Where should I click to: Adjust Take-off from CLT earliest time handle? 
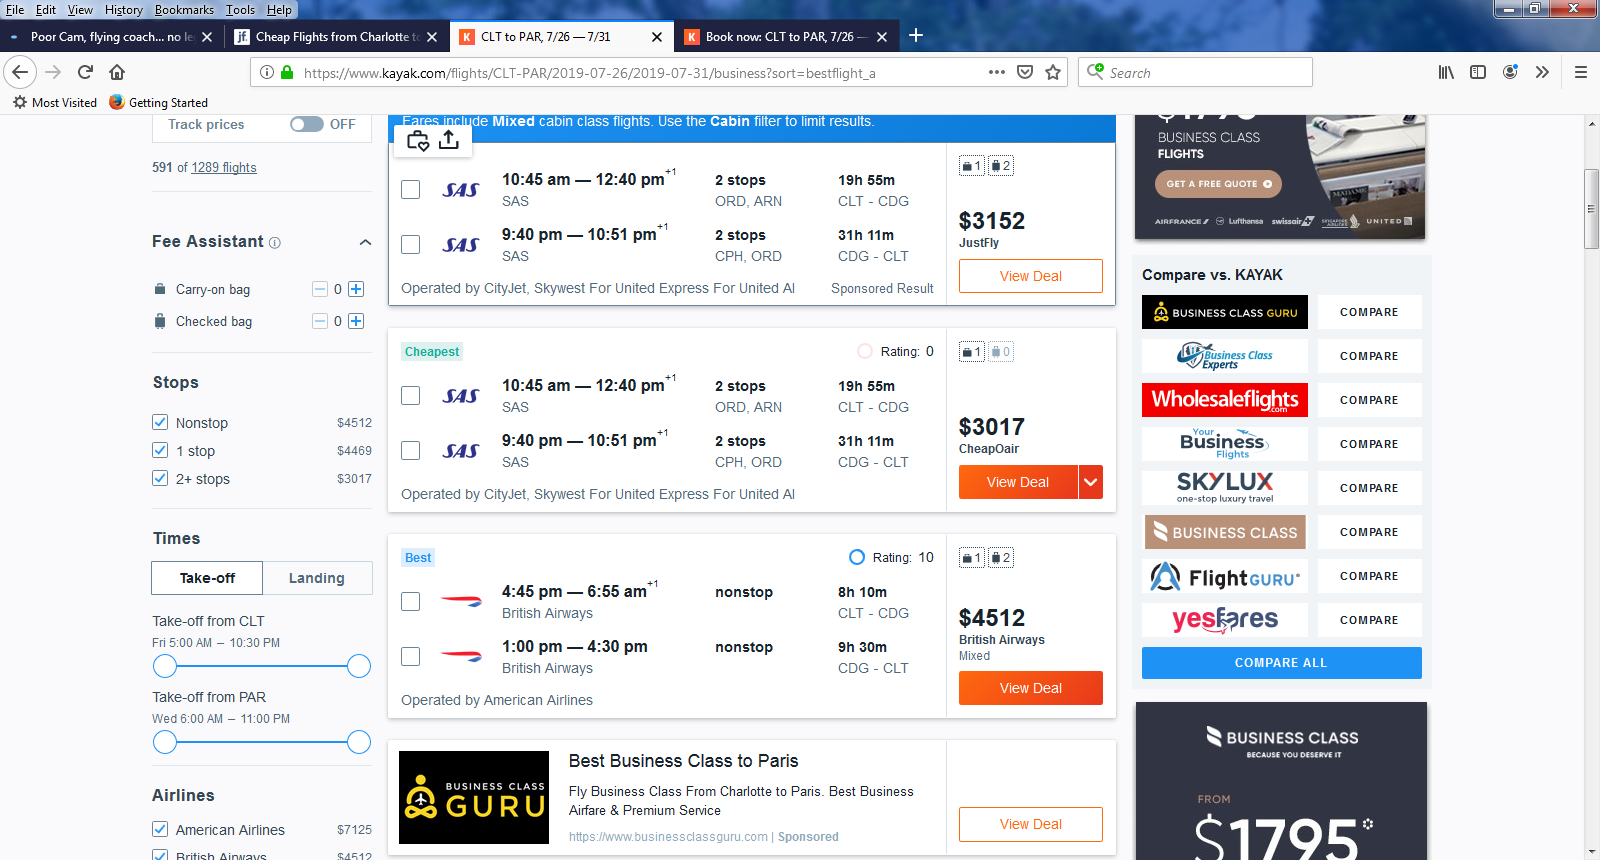(165, 666)
